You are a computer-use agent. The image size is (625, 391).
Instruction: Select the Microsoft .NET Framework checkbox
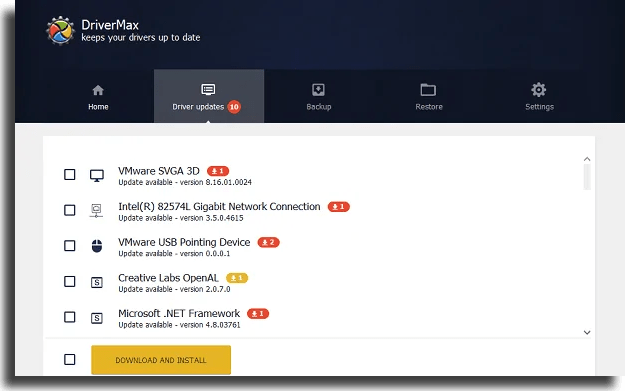70,317
